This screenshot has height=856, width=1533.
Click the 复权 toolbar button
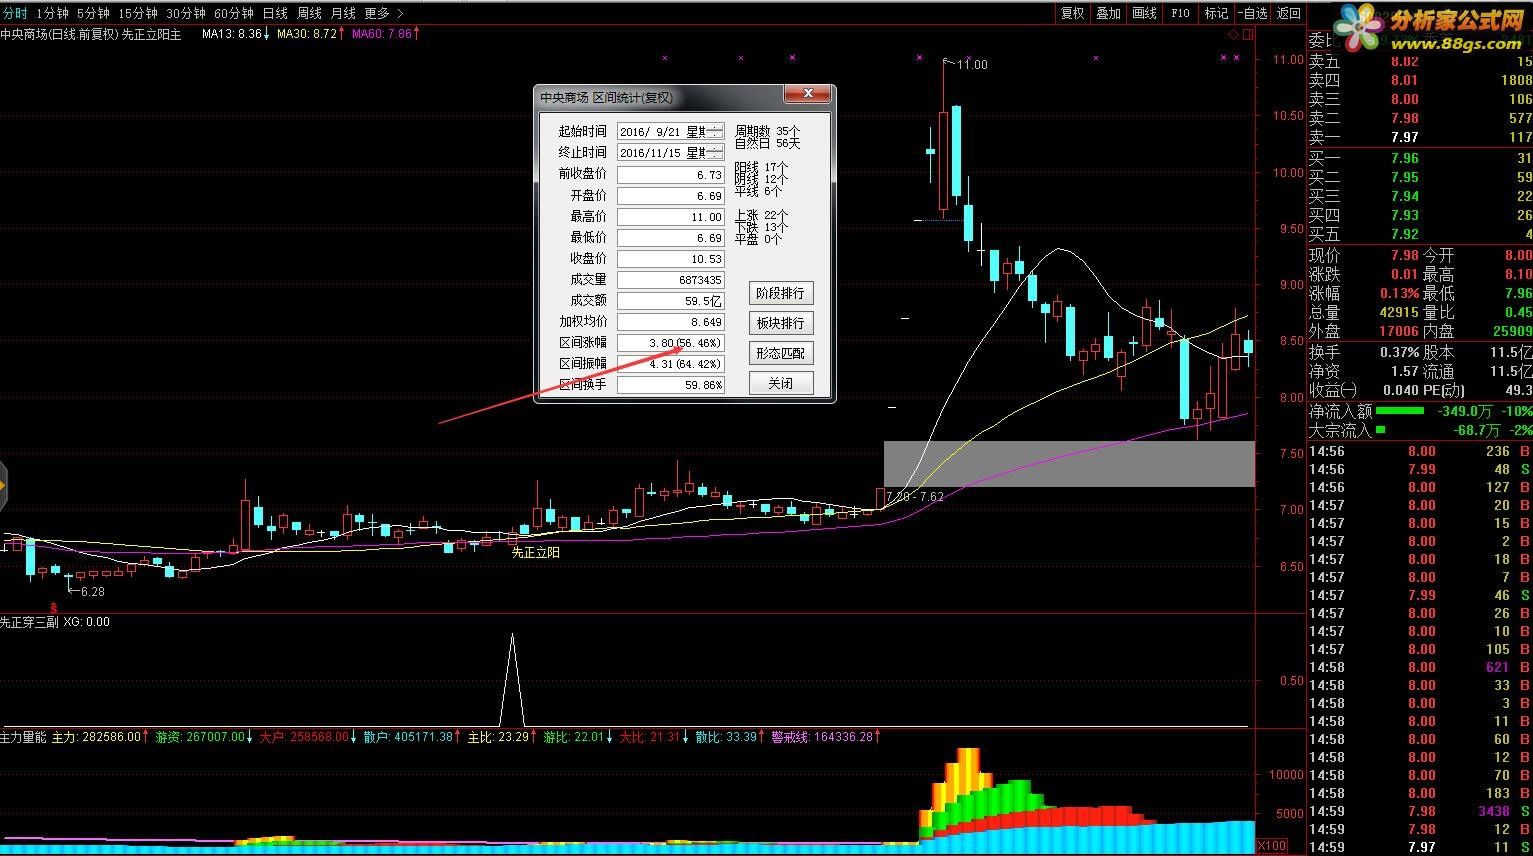(x=1072, y=13)
